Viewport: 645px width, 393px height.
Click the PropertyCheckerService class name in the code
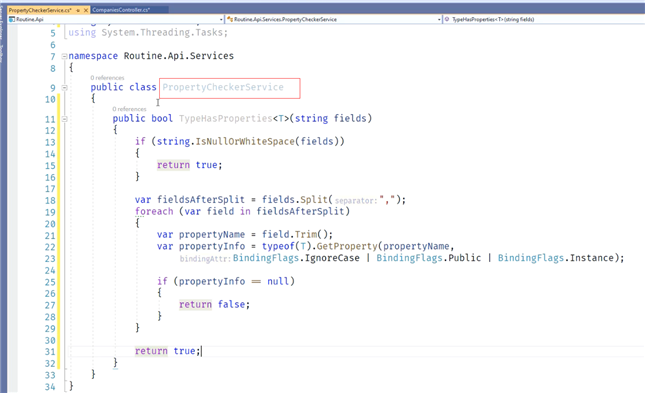click(x=223, y=87)
